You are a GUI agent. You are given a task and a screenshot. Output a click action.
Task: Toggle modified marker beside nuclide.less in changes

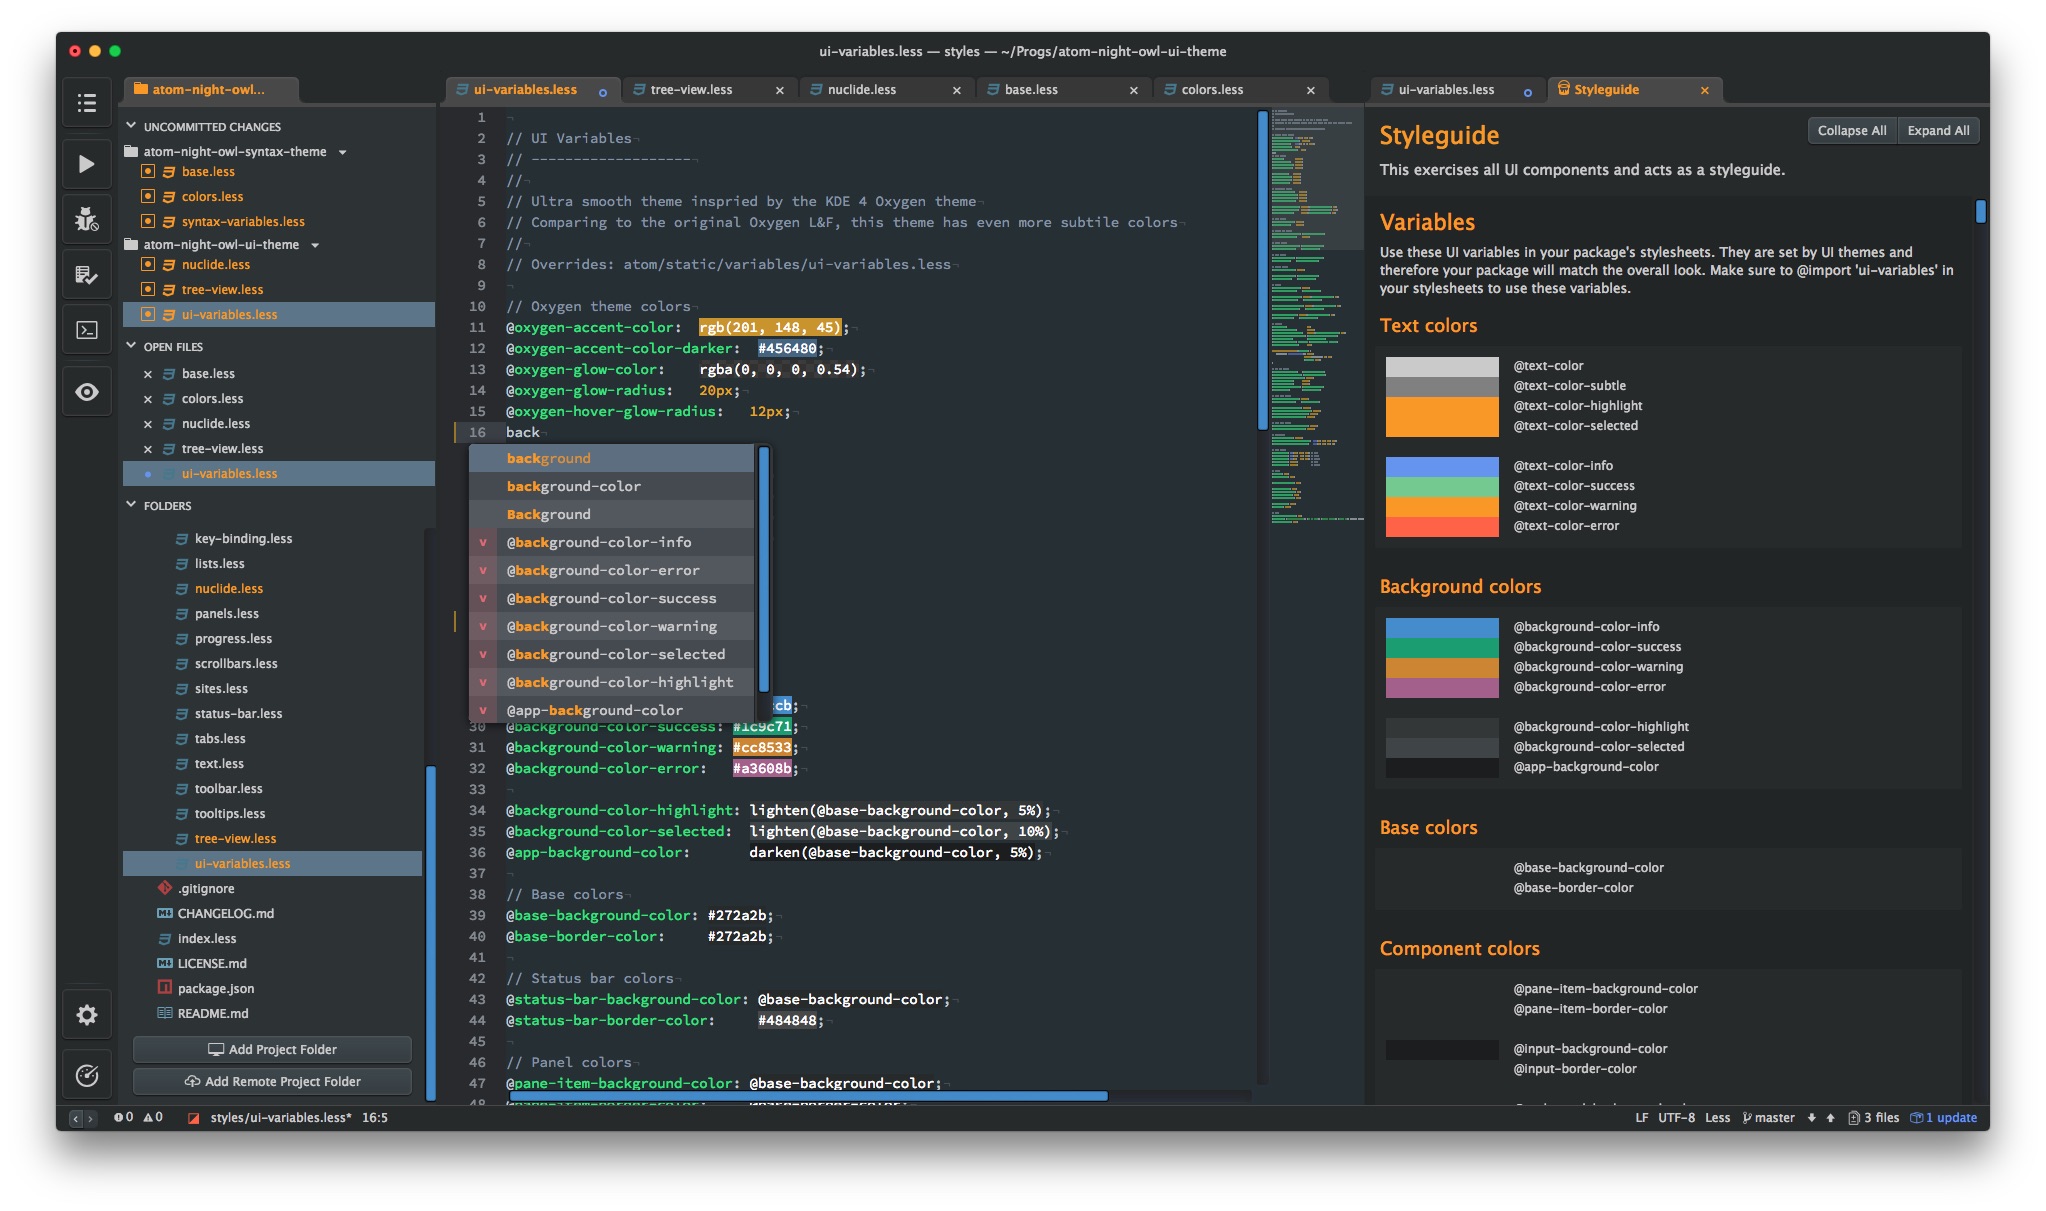(x=148, y=265)
